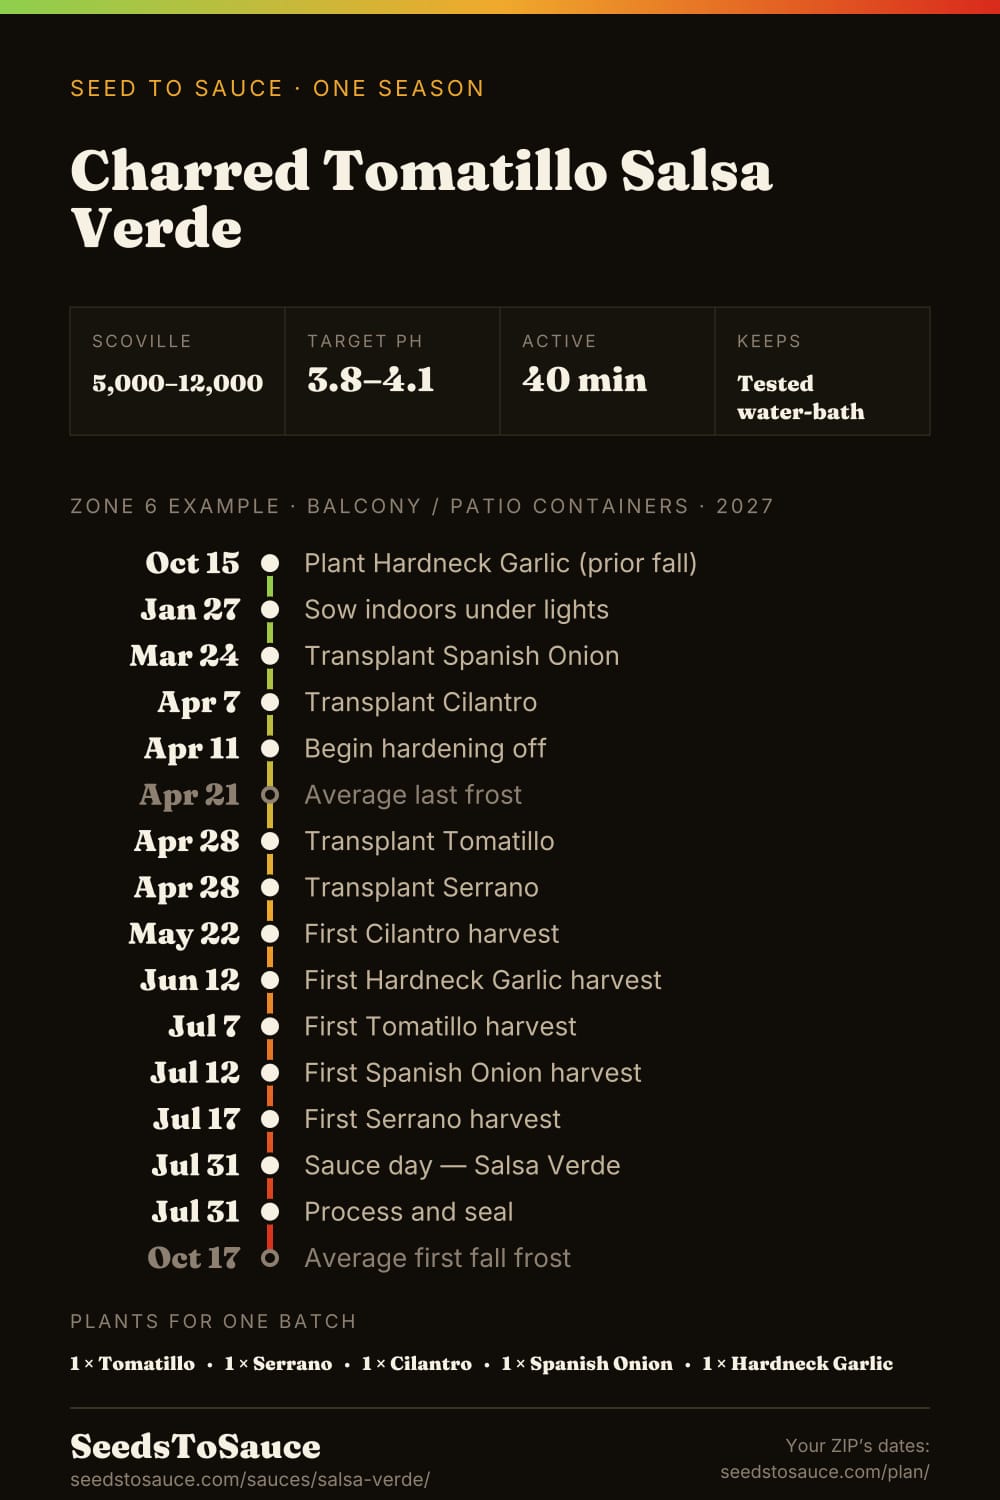Click the Active 40 min stat box
This screenshot has width=1000, height=1500.
pos(608,371)
